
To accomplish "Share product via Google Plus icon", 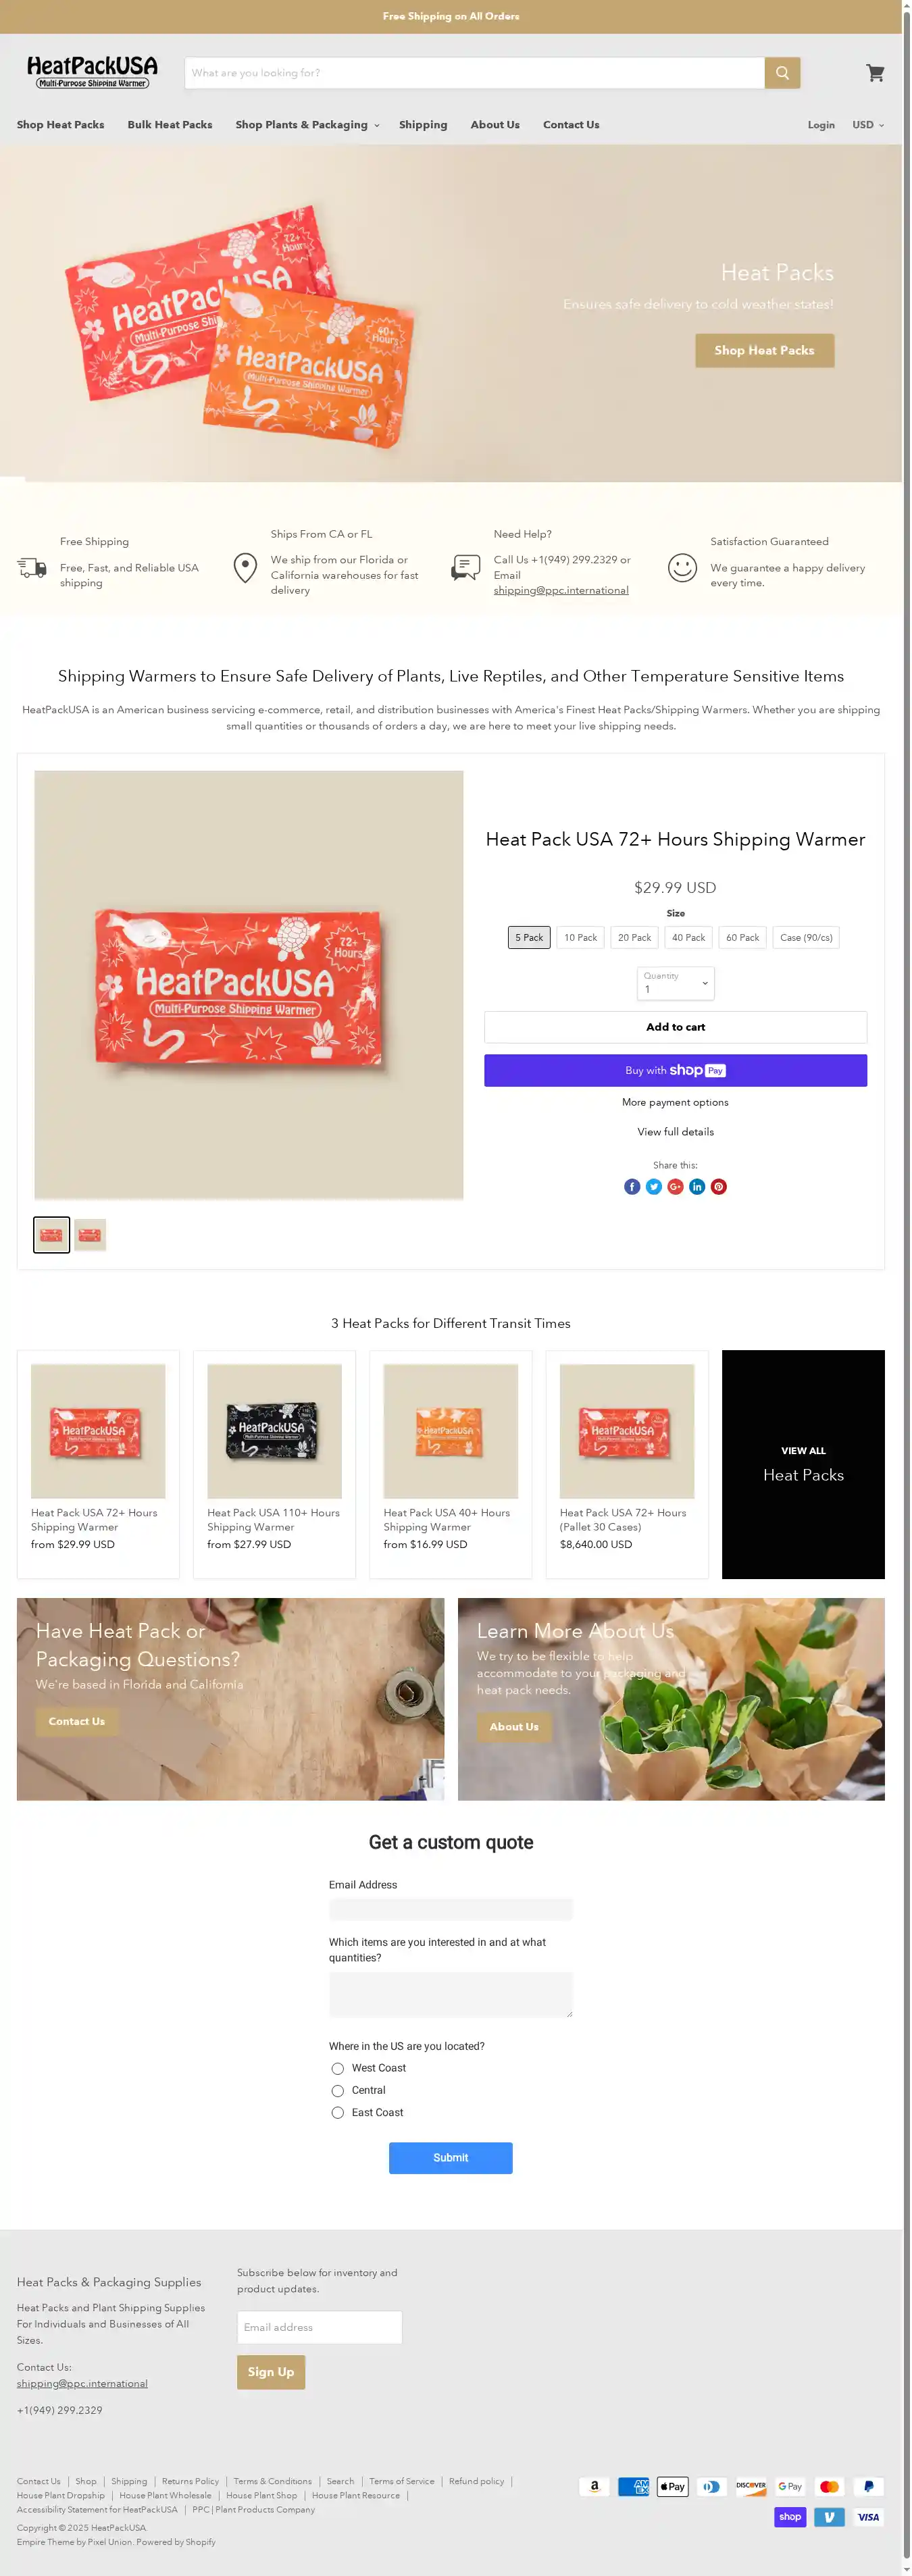I will (676, 1187).
